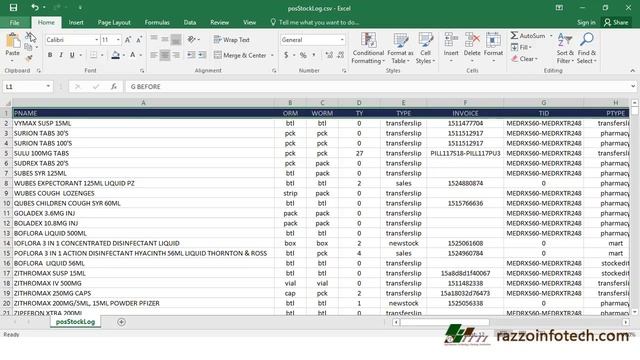Viewport: 640px width, 360px height.
Task: Click the Name Box showing L1
Action: pos(27,87)
